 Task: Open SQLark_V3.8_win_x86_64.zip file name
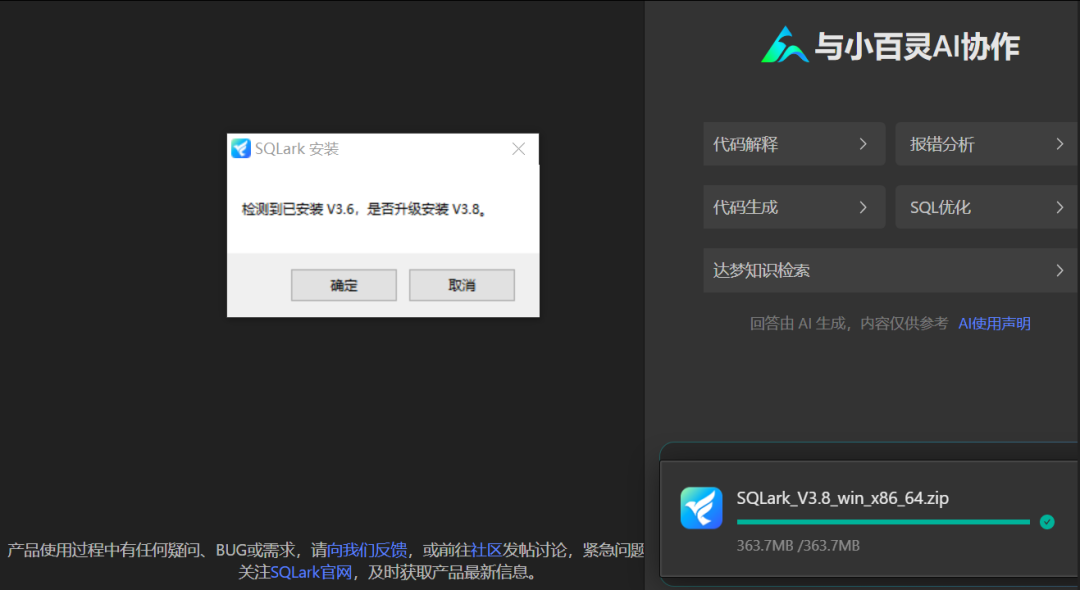[842, 498]
